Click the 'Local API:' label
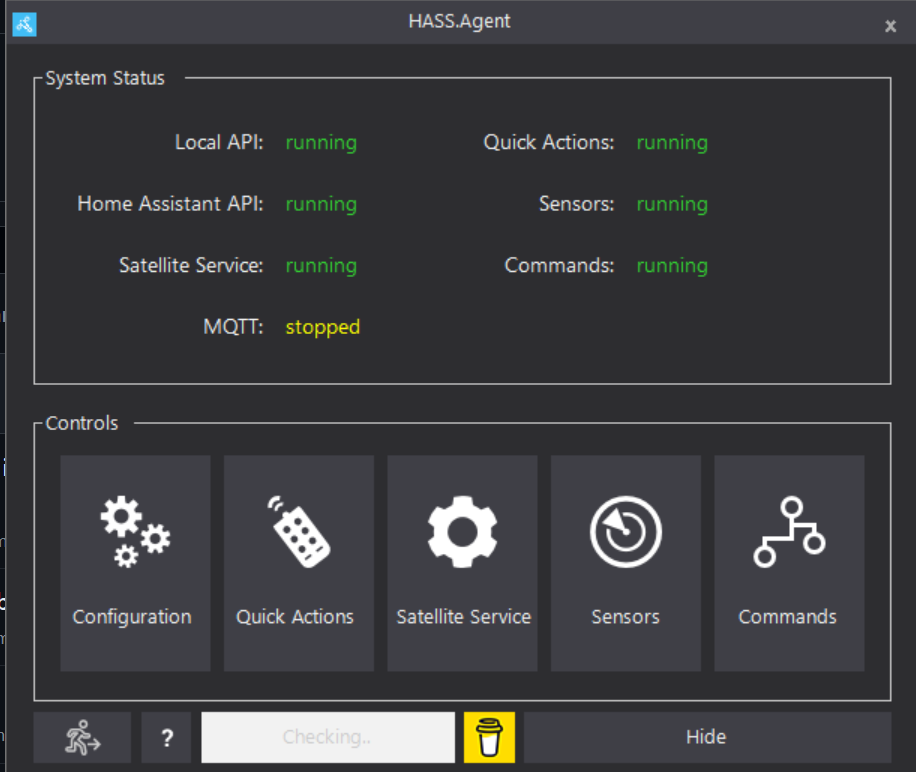Viewport: 916px width, 772px height. pos(219,142)
